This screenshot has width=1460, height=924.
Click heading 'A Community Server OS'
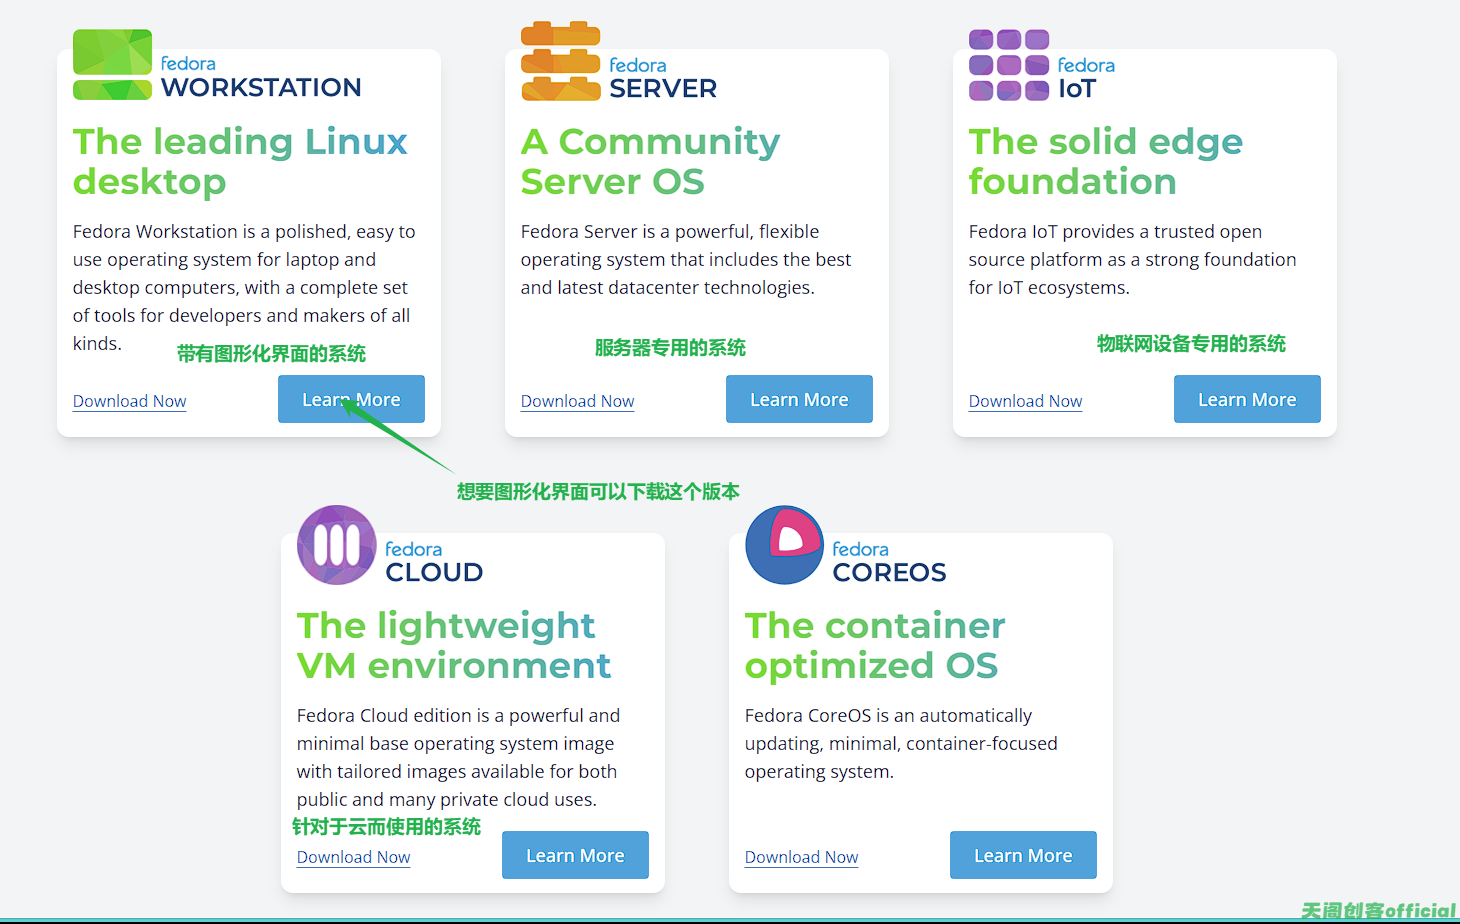tap(650, 161)
